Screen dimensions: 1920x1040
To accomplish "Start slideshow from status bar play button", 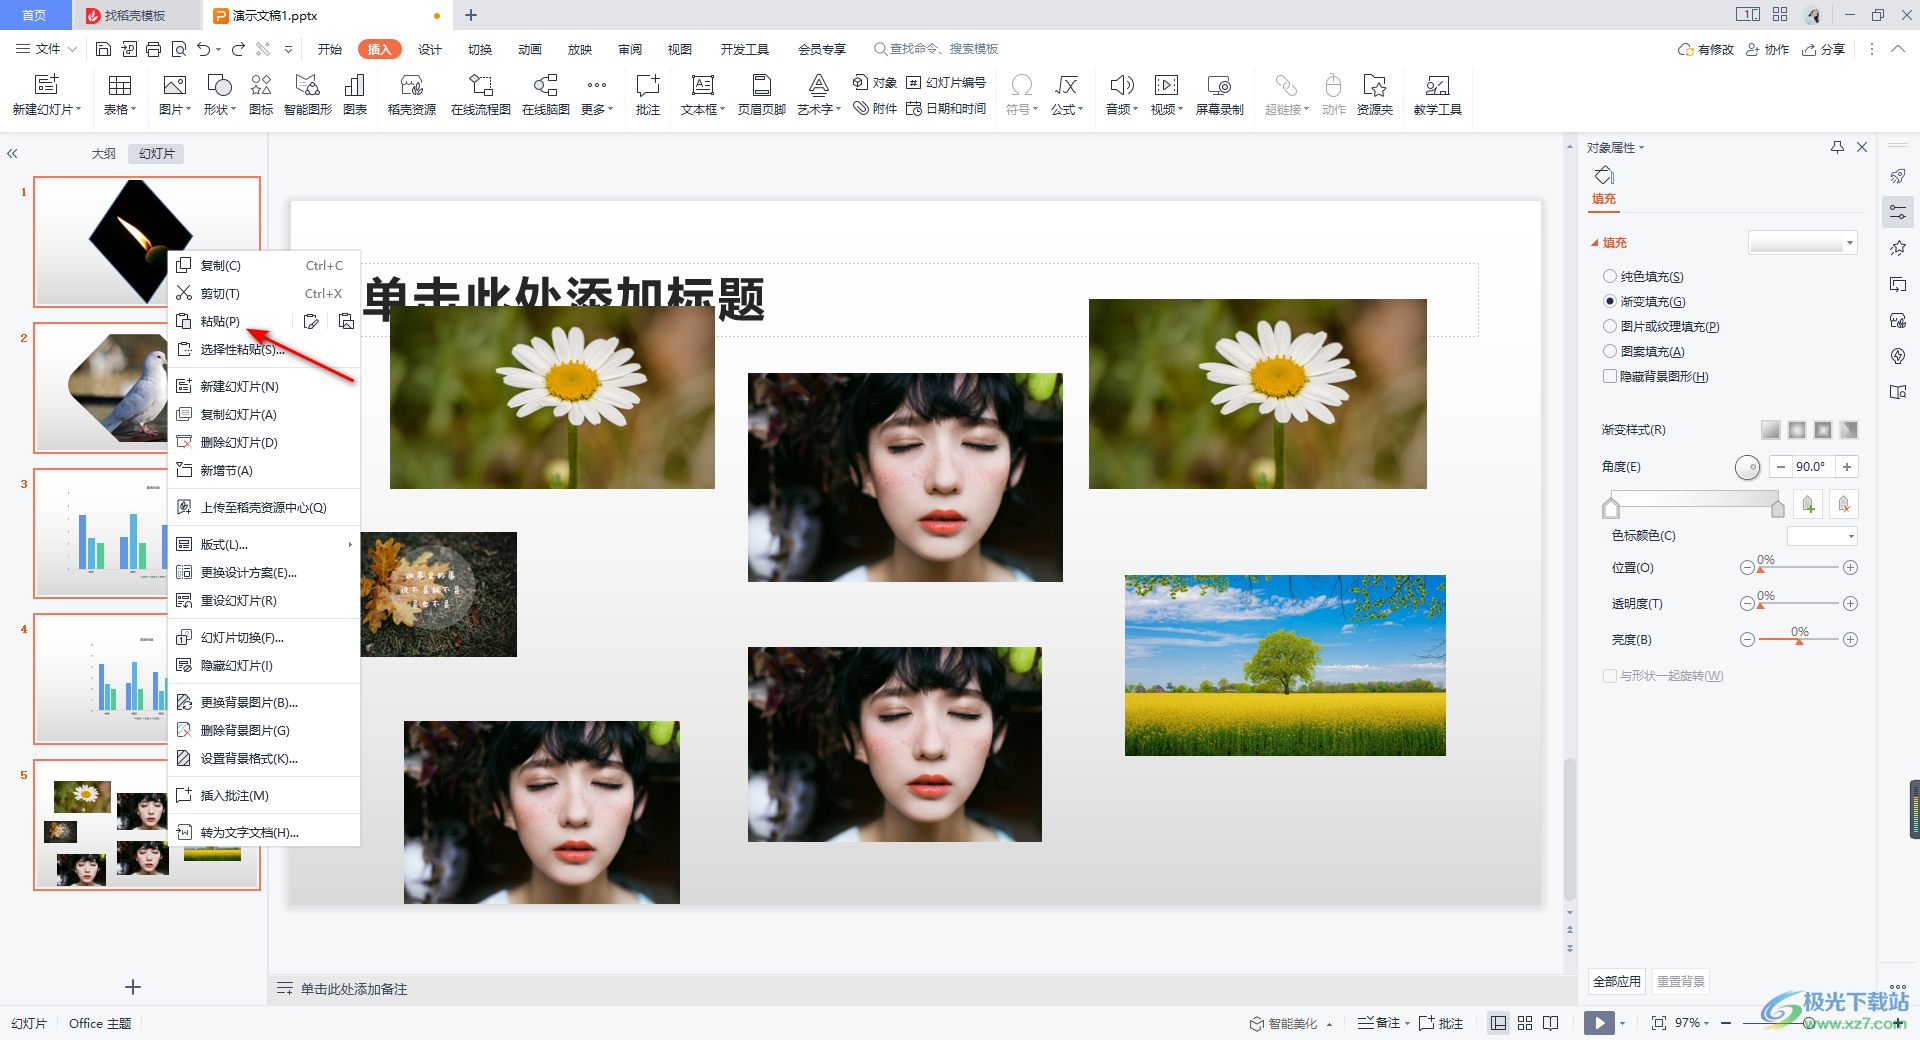I will (x=1599, y=1023).
